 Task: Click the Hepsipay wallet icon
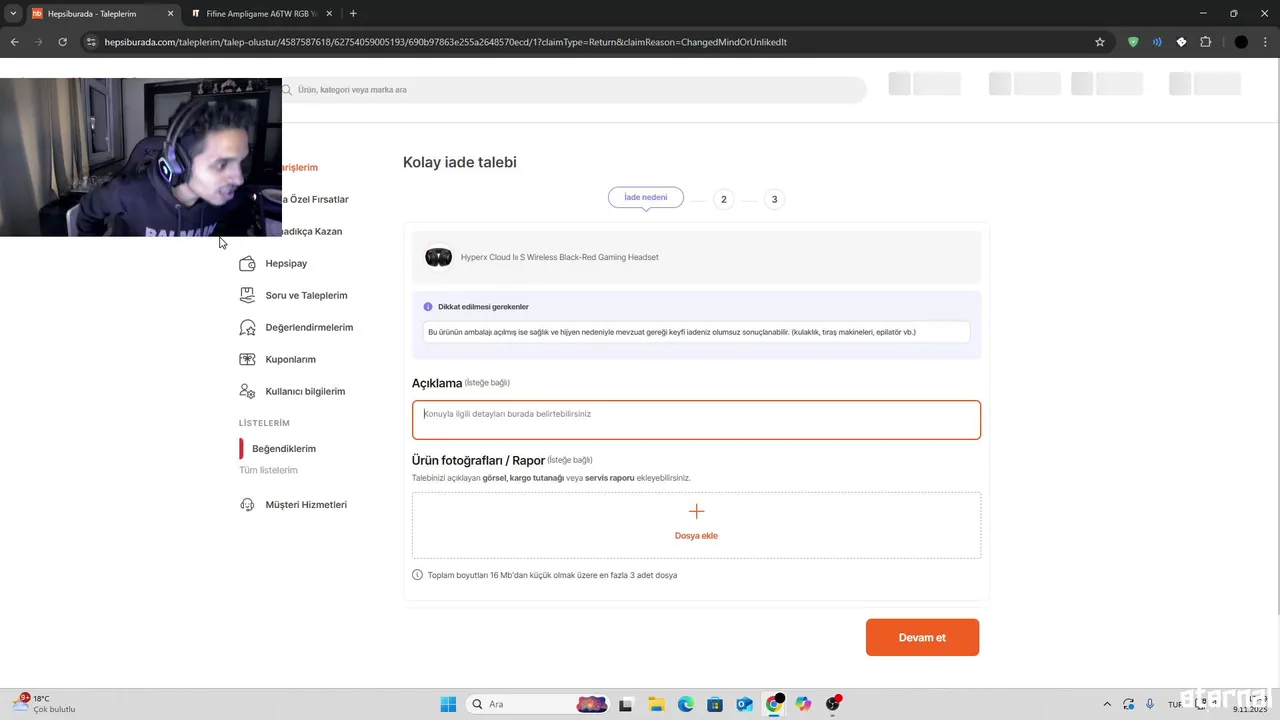point(247,264)
